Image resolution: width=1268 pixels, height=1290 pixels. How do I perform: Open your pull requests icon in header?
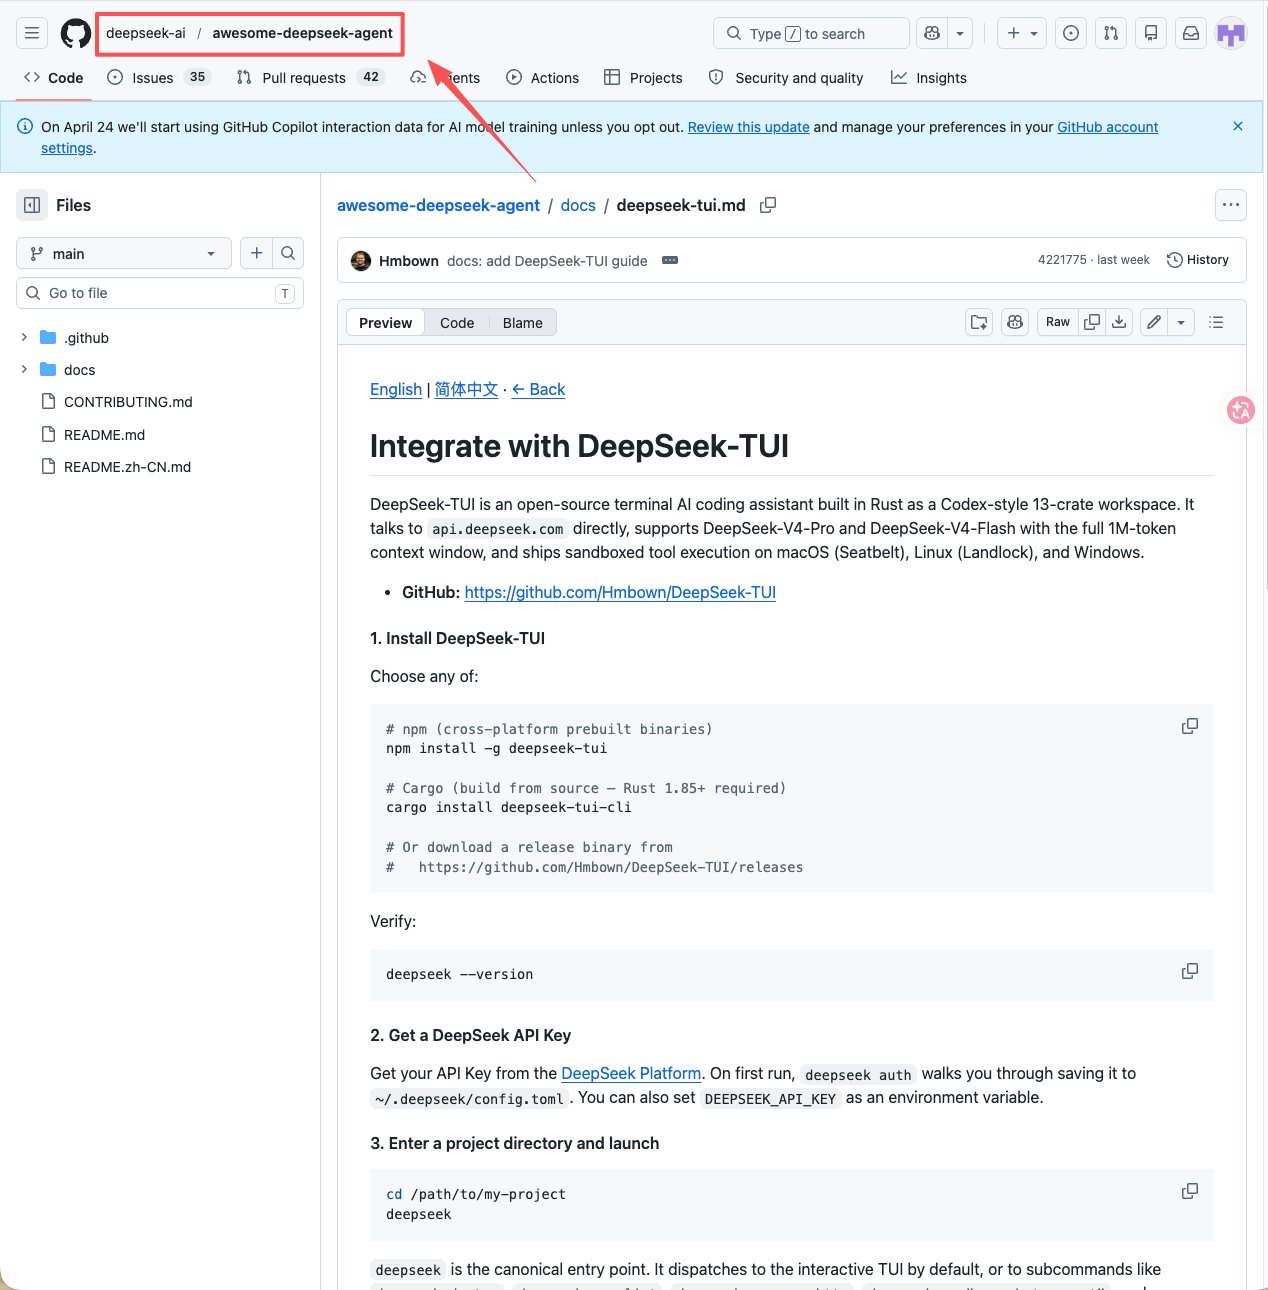1111,33
